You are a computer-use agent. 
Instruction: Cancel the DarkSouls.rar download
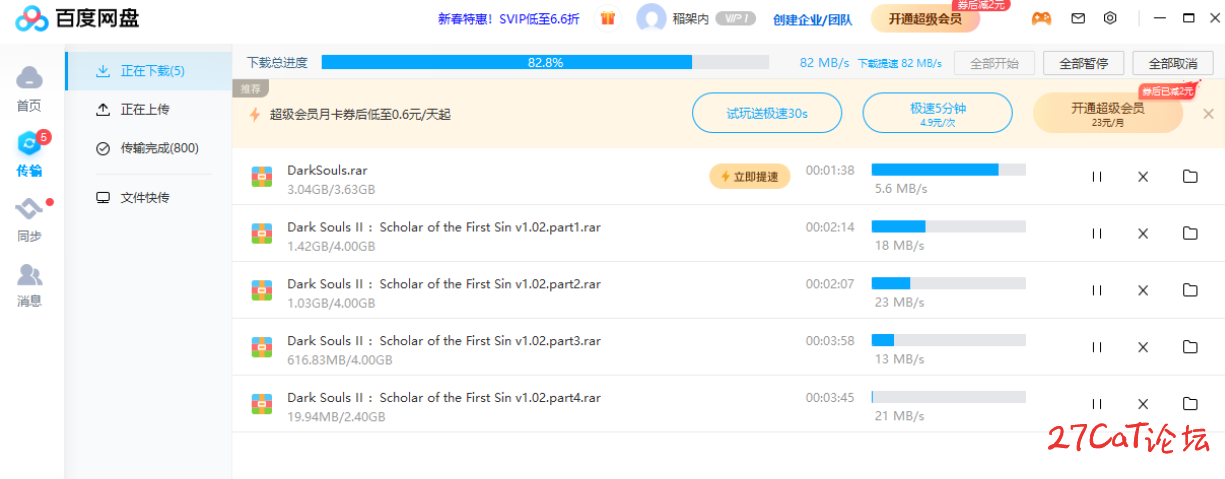pyautogui.click(x=1143, y=177)
